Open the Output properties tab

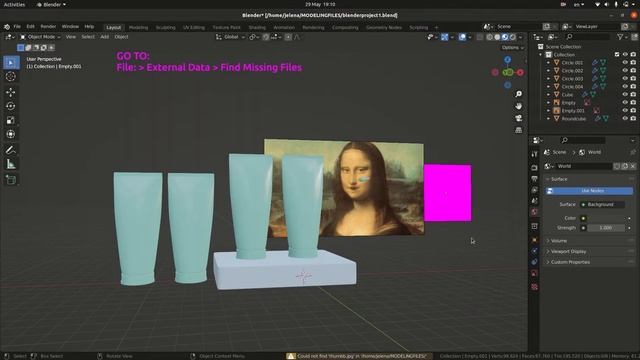click(x=534, y=179)
